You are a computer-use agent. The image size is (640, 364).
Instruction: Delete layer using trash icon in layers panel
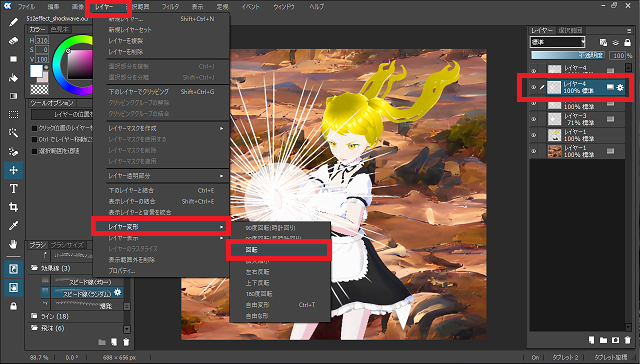point(627,340)
